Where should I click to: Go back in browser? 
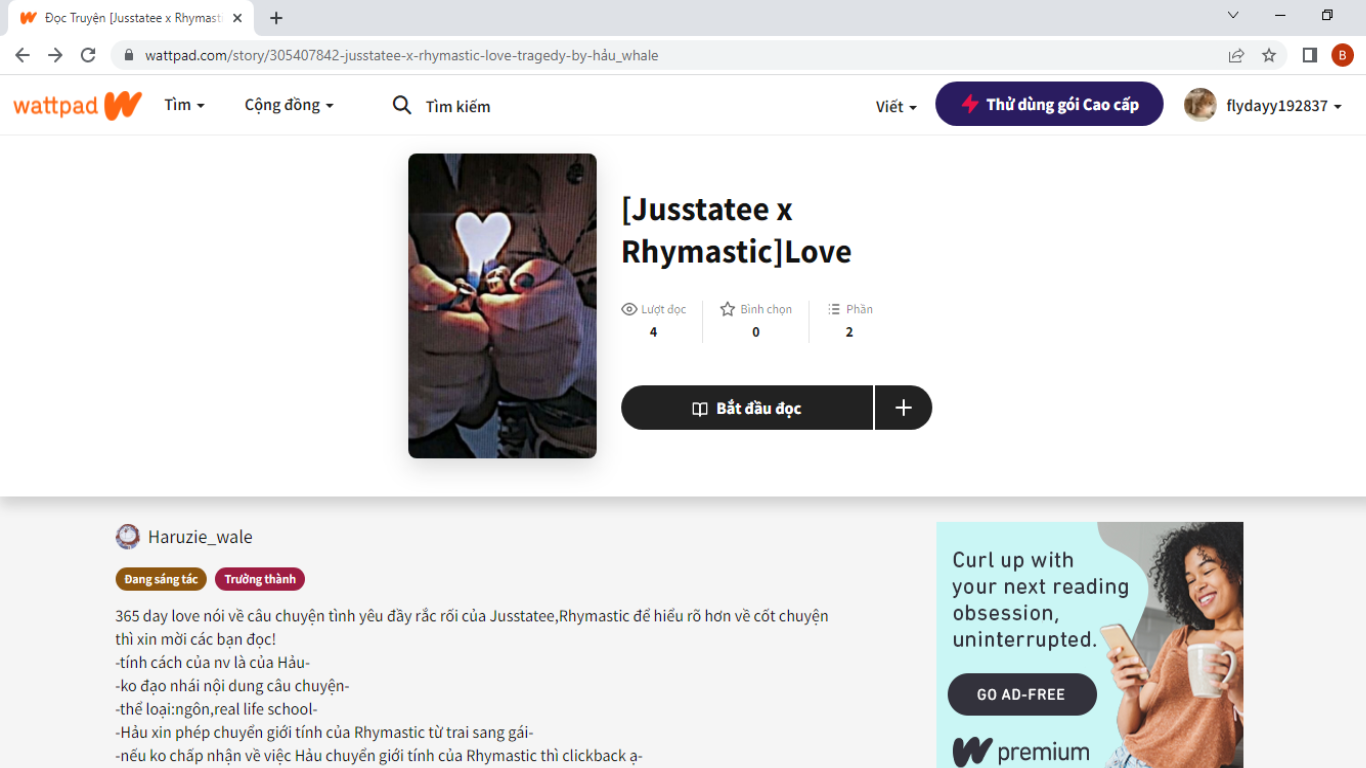pyautogui.click(x=22, y=55)
